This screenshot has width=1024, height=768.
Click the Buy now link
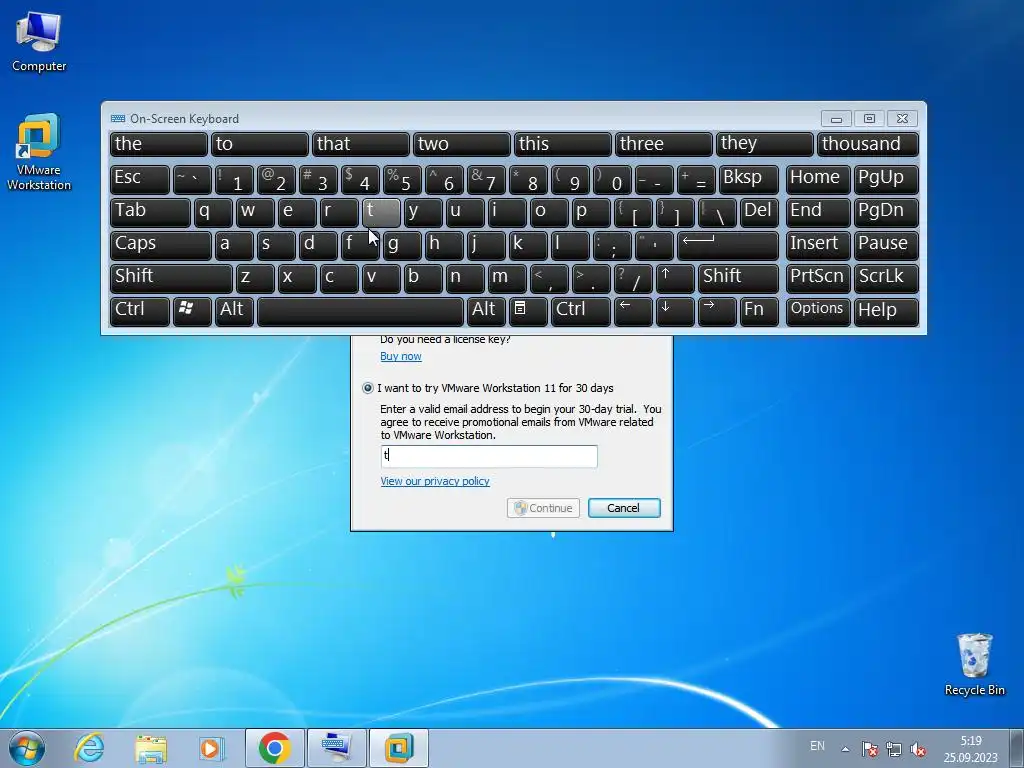(x=401, y=356)
